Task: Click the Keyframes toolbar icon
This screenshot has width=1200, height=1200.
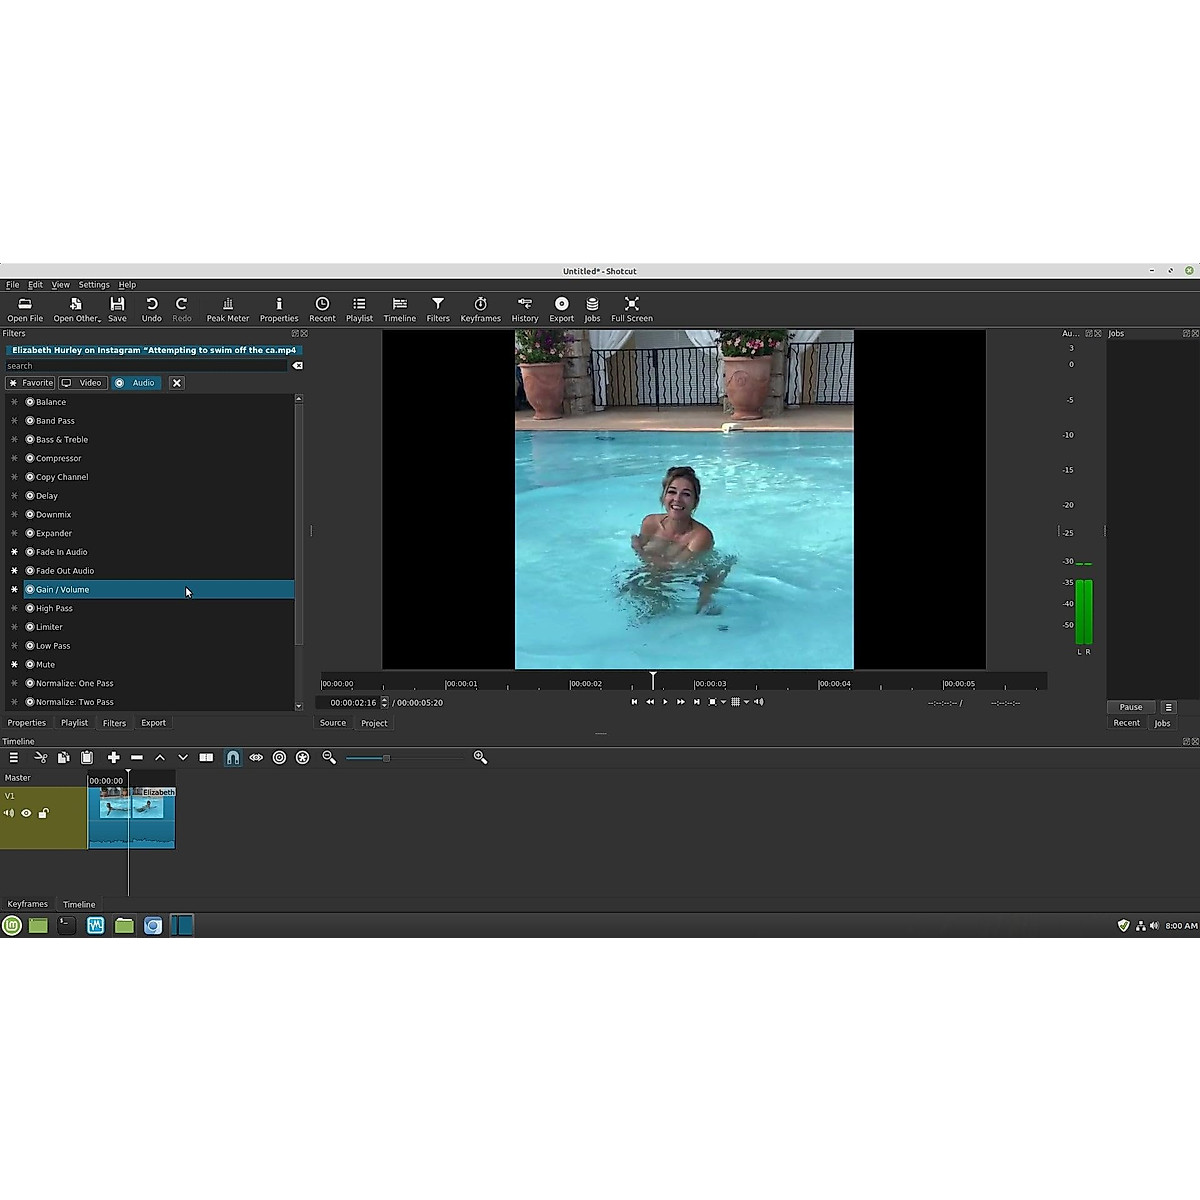Action: pyautogui.click(x=480, y=309)
